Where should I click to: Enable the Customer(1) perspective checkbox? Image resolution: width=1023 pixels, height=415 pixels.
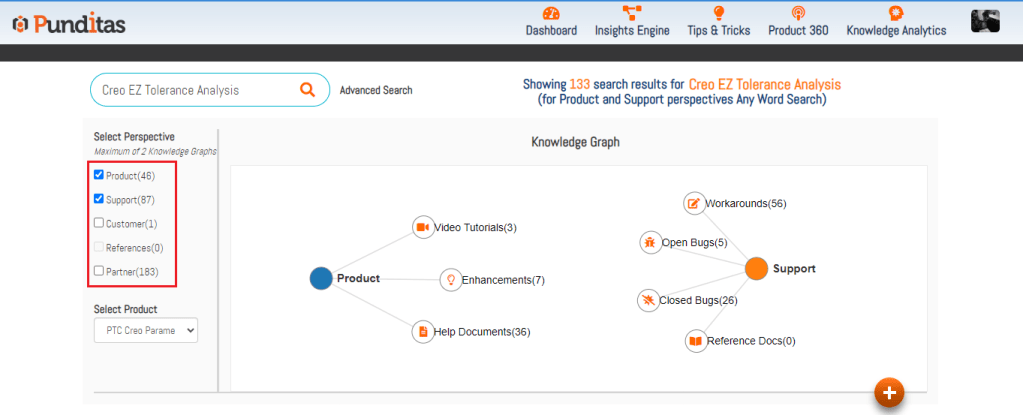pyautogui.click(x=99, y=223)
